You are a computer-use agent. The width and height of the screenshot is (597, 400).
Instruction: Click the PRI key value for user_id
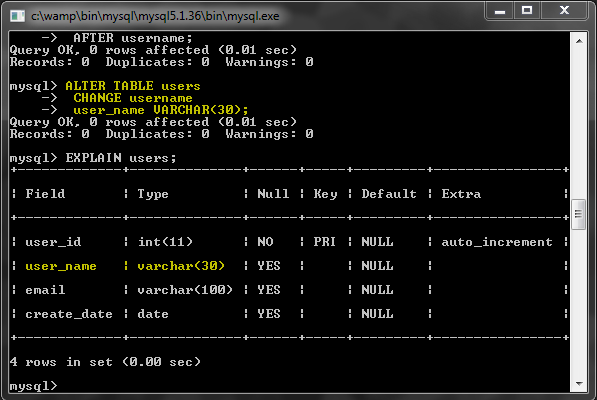[324, 242]
